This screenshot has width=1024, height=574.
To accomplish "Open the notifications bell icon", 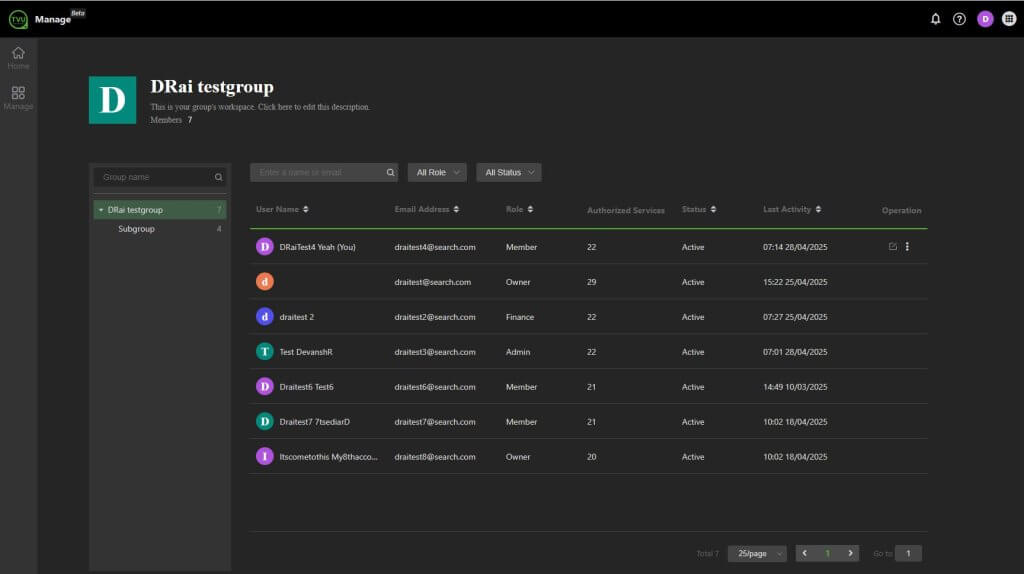I will click(x=935, y=19).
